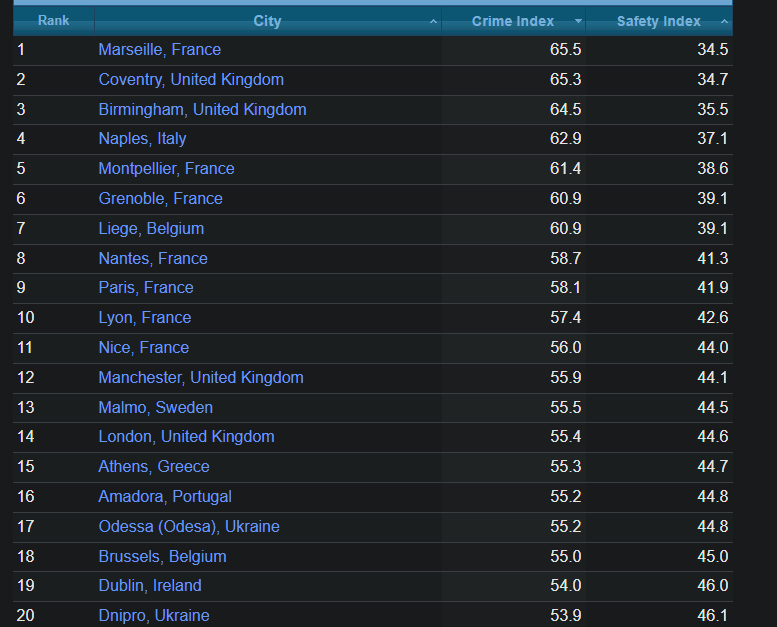The height and width of the screenshot is (627, 777).
Task: Select Montpellier crime index value 61.4
Action: click(x=565, y=169)
